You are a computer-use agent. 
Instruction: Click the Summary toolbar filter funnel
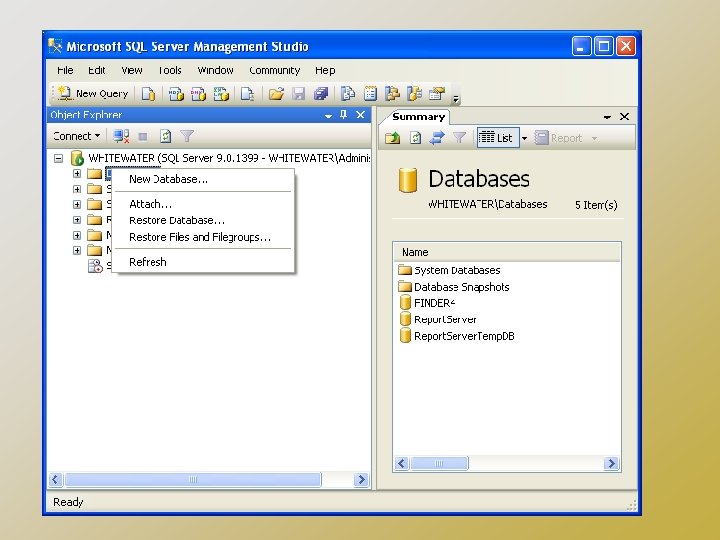coord(459,138)
